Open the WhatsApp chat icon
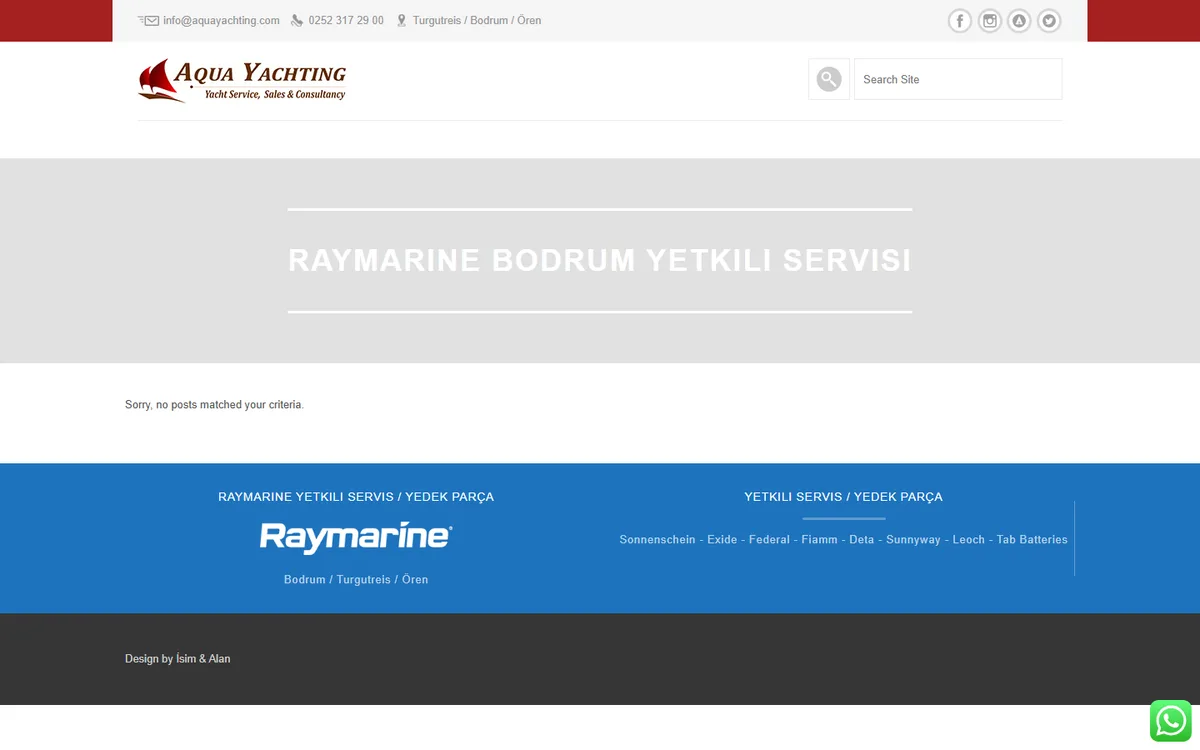Image resolution: width=1200 pixels, height=750 pixels. [x=1171, y=721]
